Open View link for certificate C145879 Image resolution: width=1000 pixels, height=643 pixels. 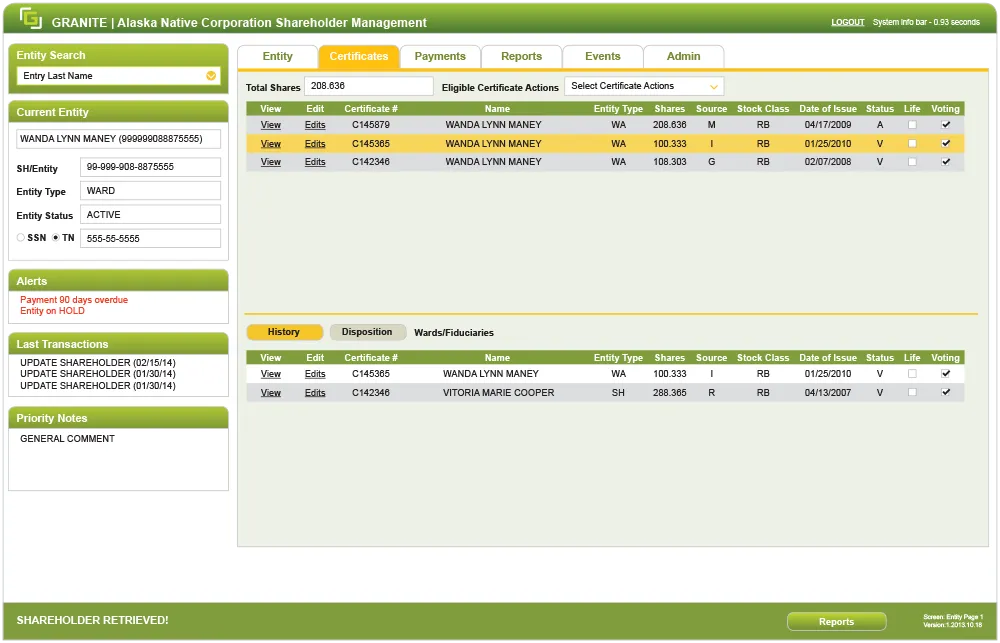point(271,125)
